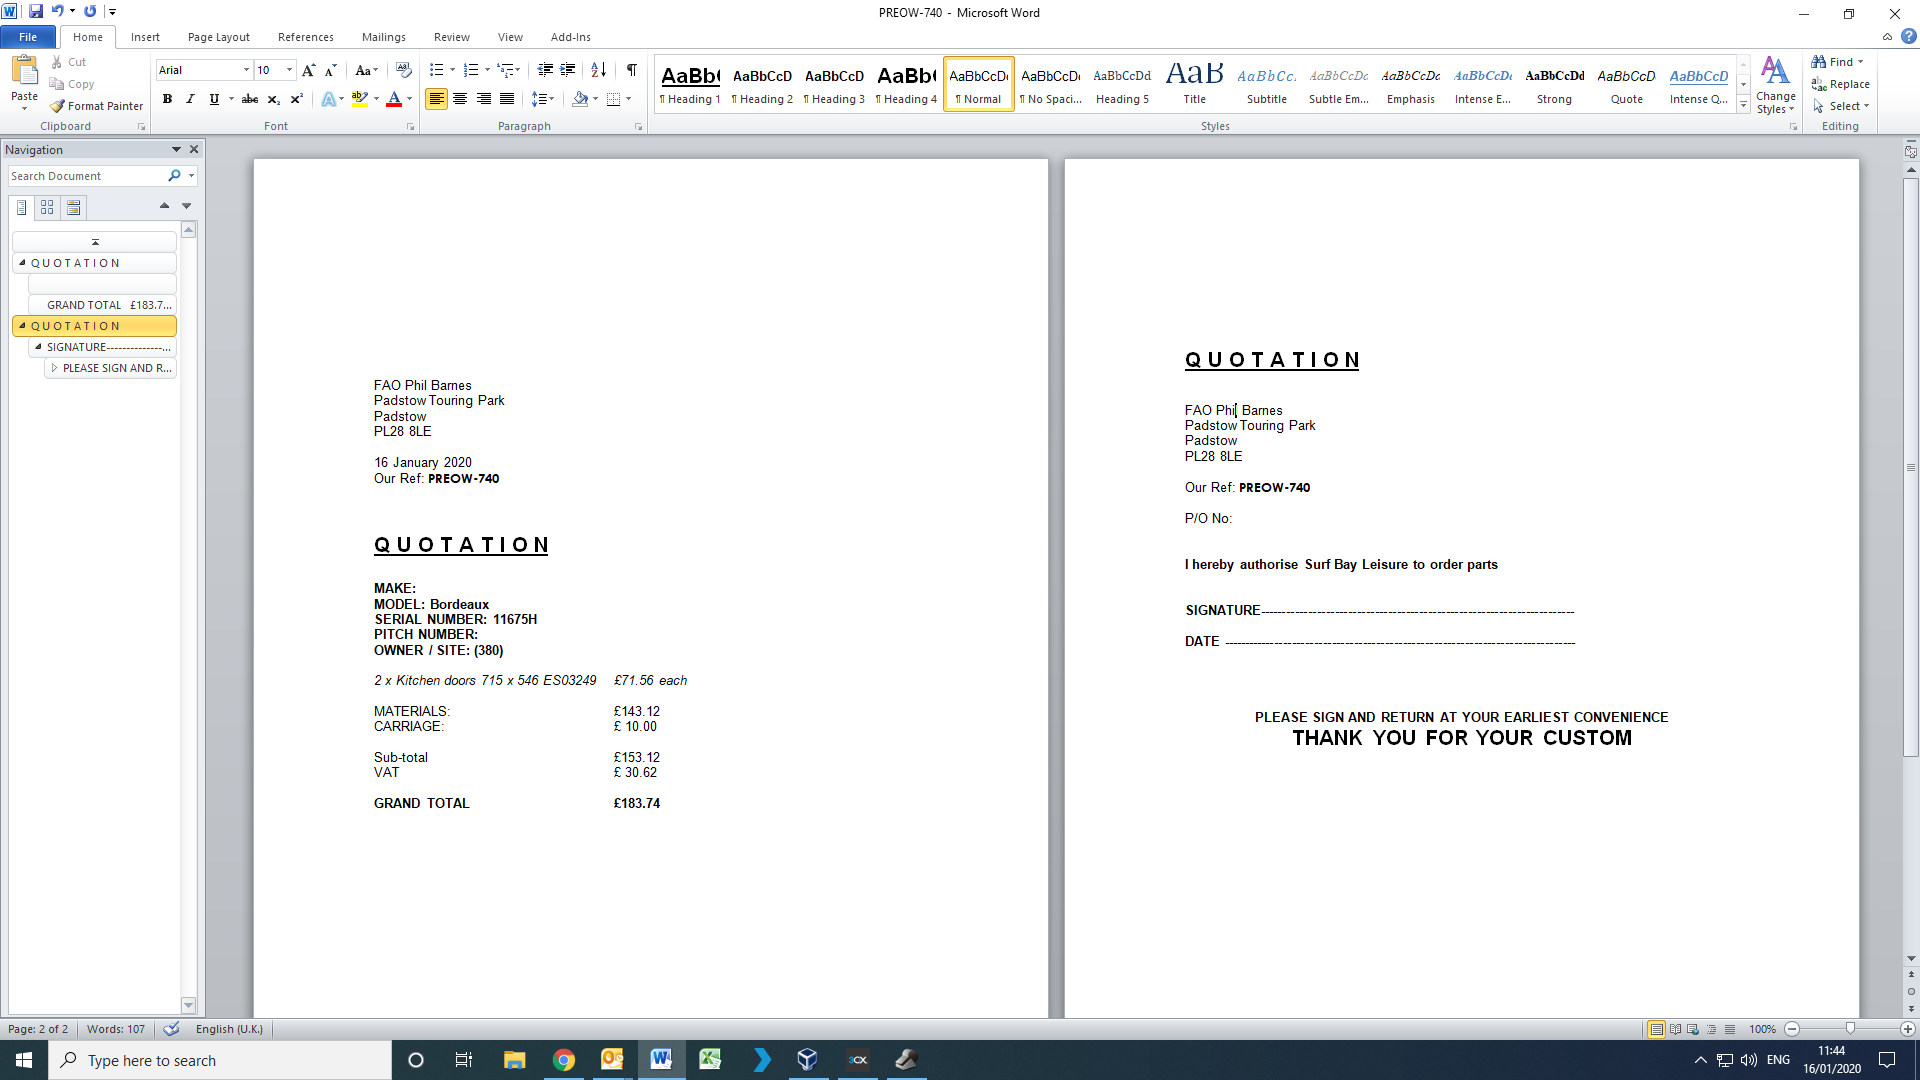This screenshot has width=1920, height=1080.
Task: Open the font size dropdown showing 10
Action: coord(289,70)
